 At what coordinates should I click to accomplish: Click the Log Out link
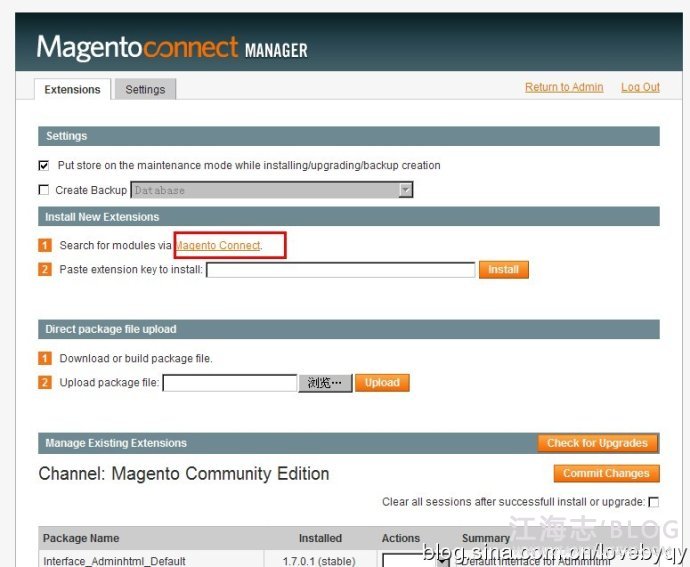(640, 87)
